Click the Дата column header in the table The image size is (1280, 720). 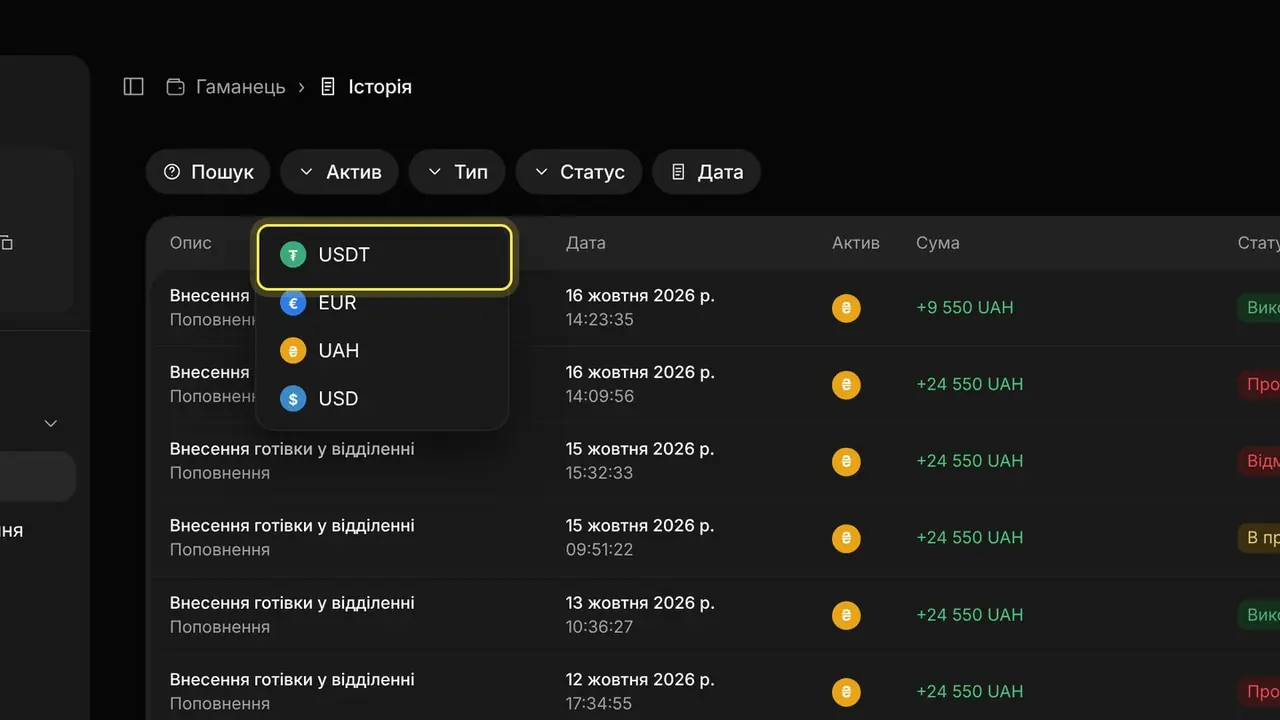tap(585, 243)
